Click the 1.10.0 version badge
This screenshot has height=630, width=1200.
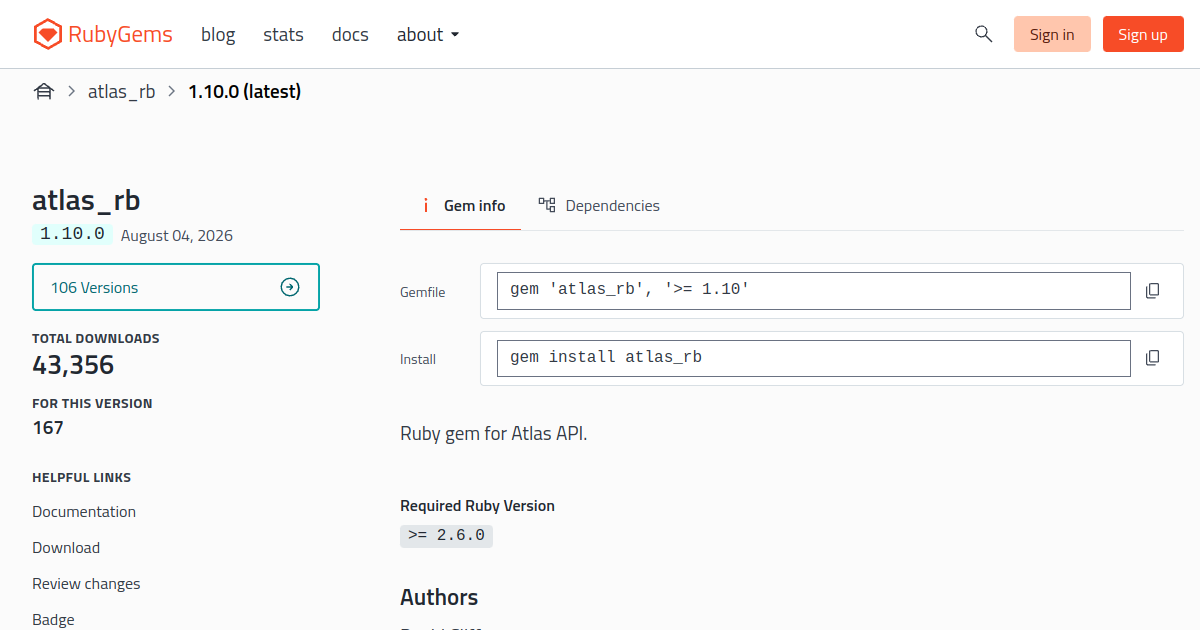click(x=72, y=234)
